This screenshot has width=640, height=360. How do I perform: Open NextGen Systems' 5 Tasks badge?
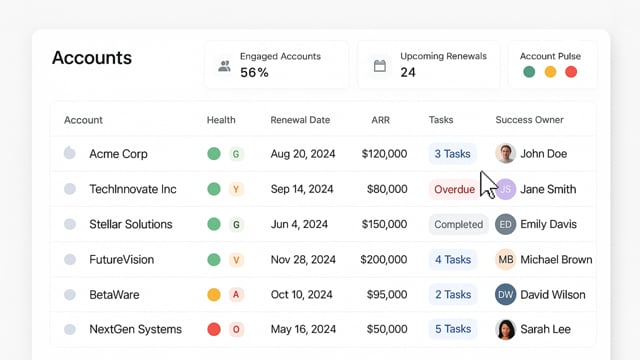(x=453, y=329)
